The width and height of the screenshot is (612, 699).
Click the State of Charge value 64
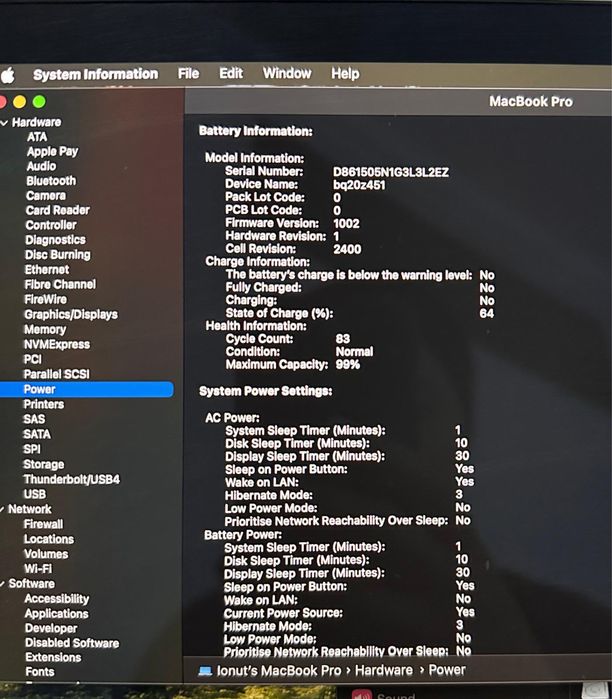coord(487,313)
